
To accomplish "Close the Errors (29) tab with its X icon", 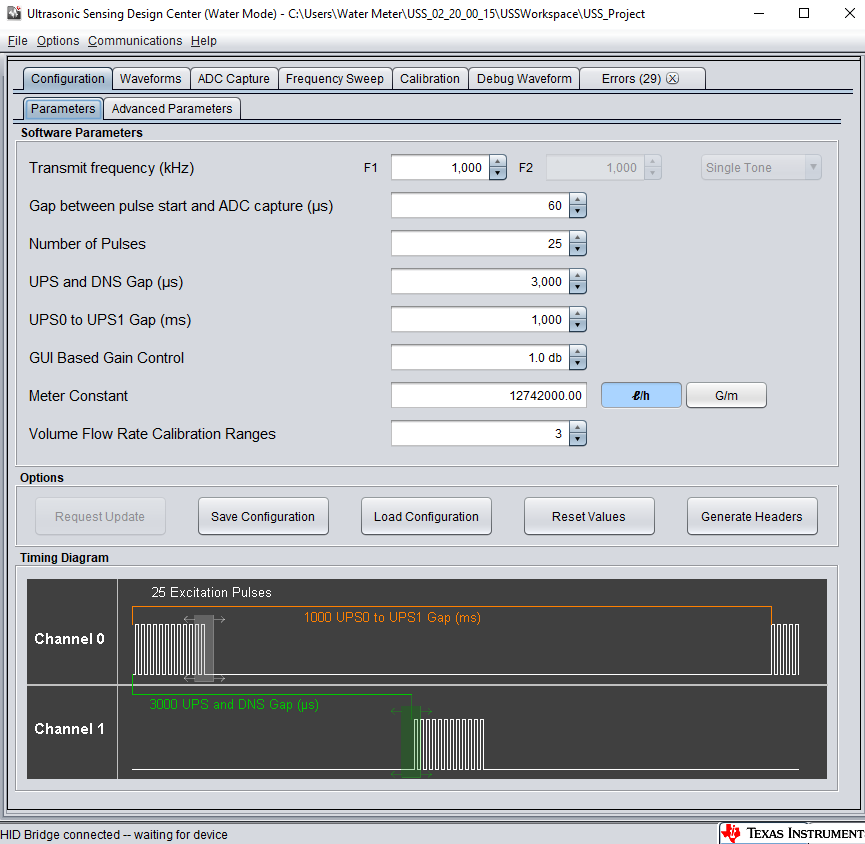I will pyautogui.click(x=672, y=78).
